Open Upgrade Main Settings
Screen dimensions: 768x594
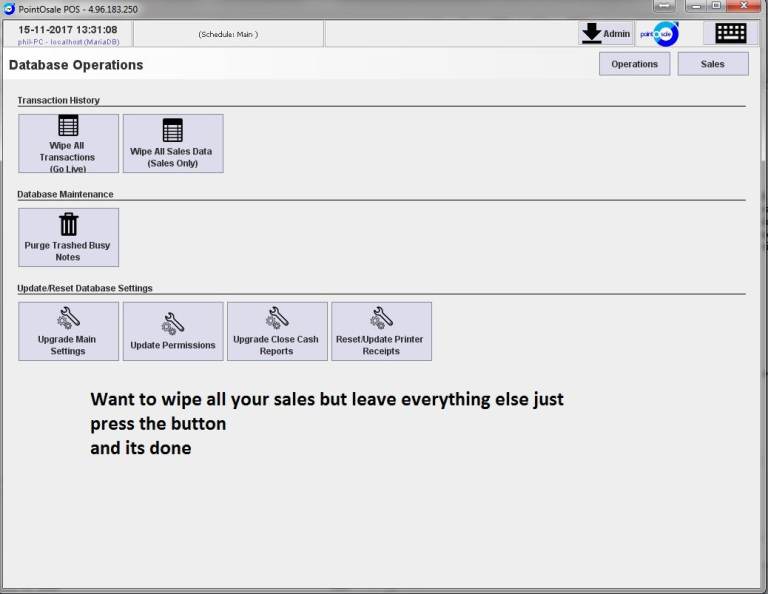click(x=68, y=331)
